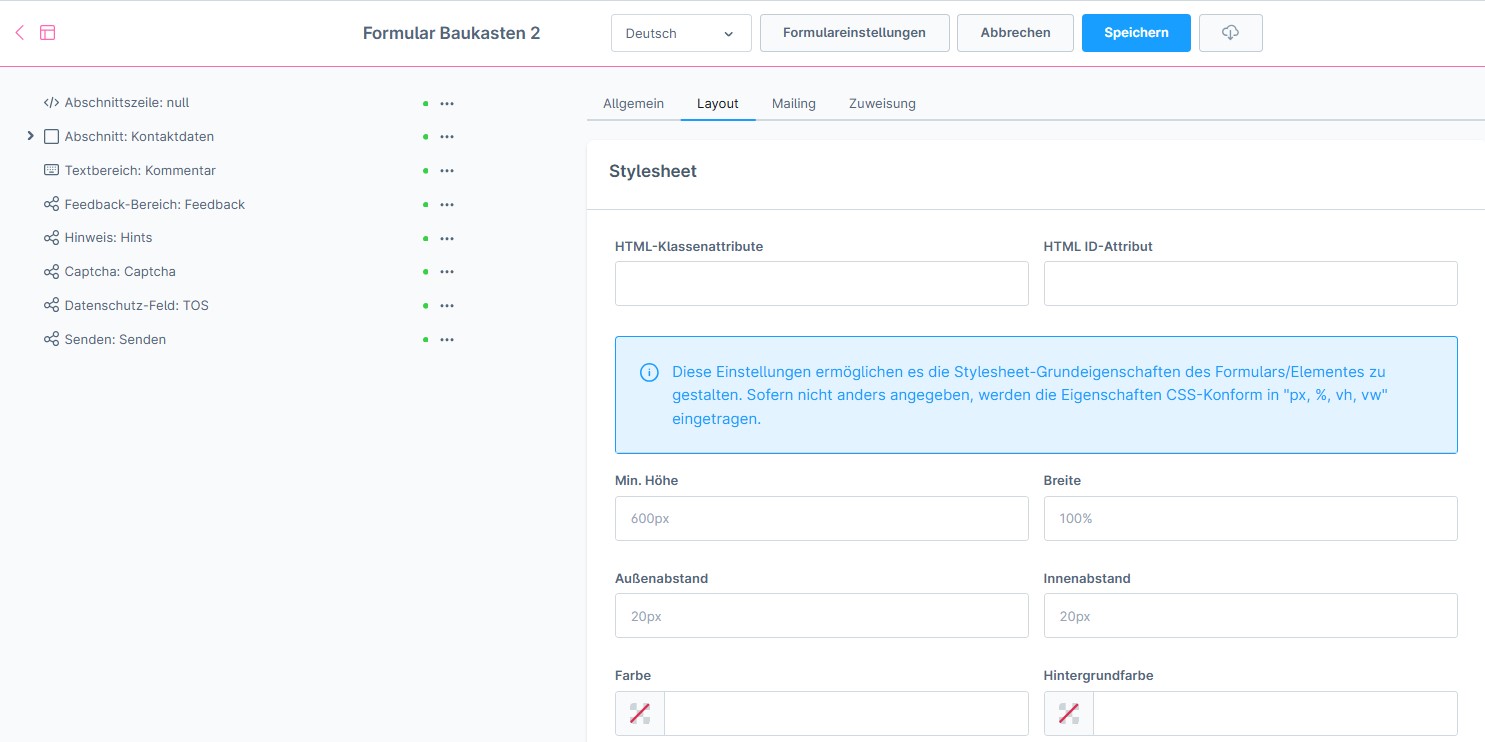Open Formulareinstellungen
1485x742 pixels.
click(x=854, y=33)
